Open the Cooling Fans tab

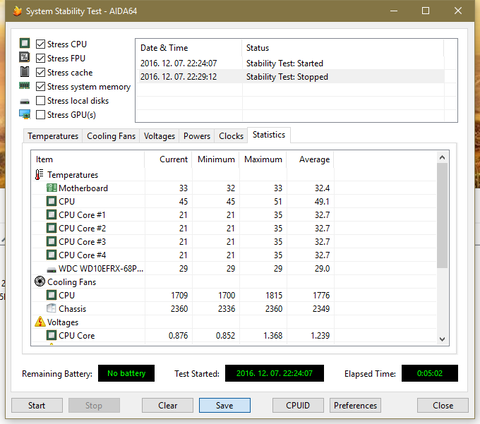tap(111, 136)
